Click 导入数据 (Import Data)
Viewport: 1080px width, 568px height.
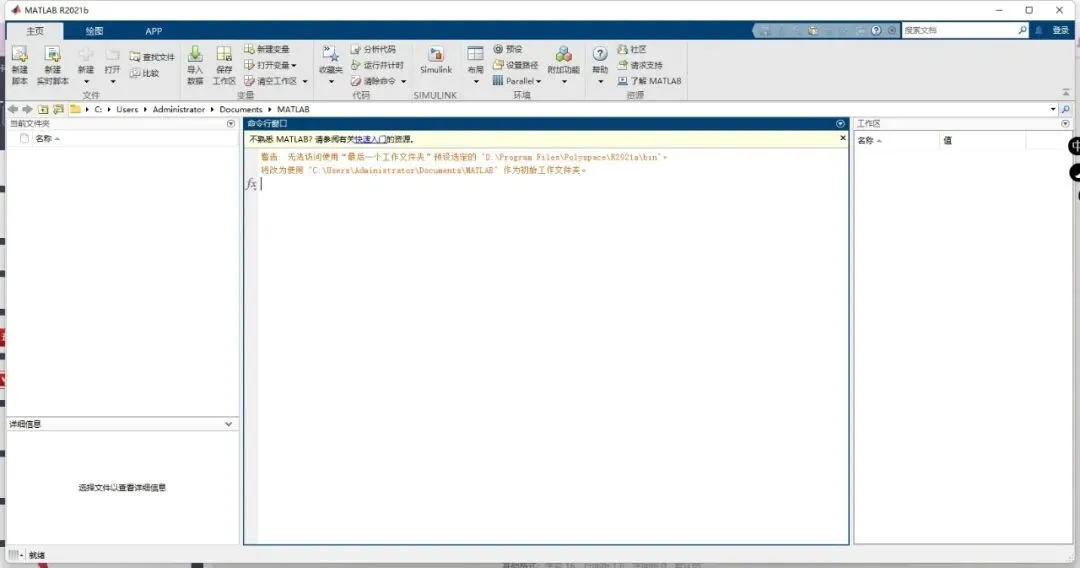pyautogui.click(x=195, y=65)
